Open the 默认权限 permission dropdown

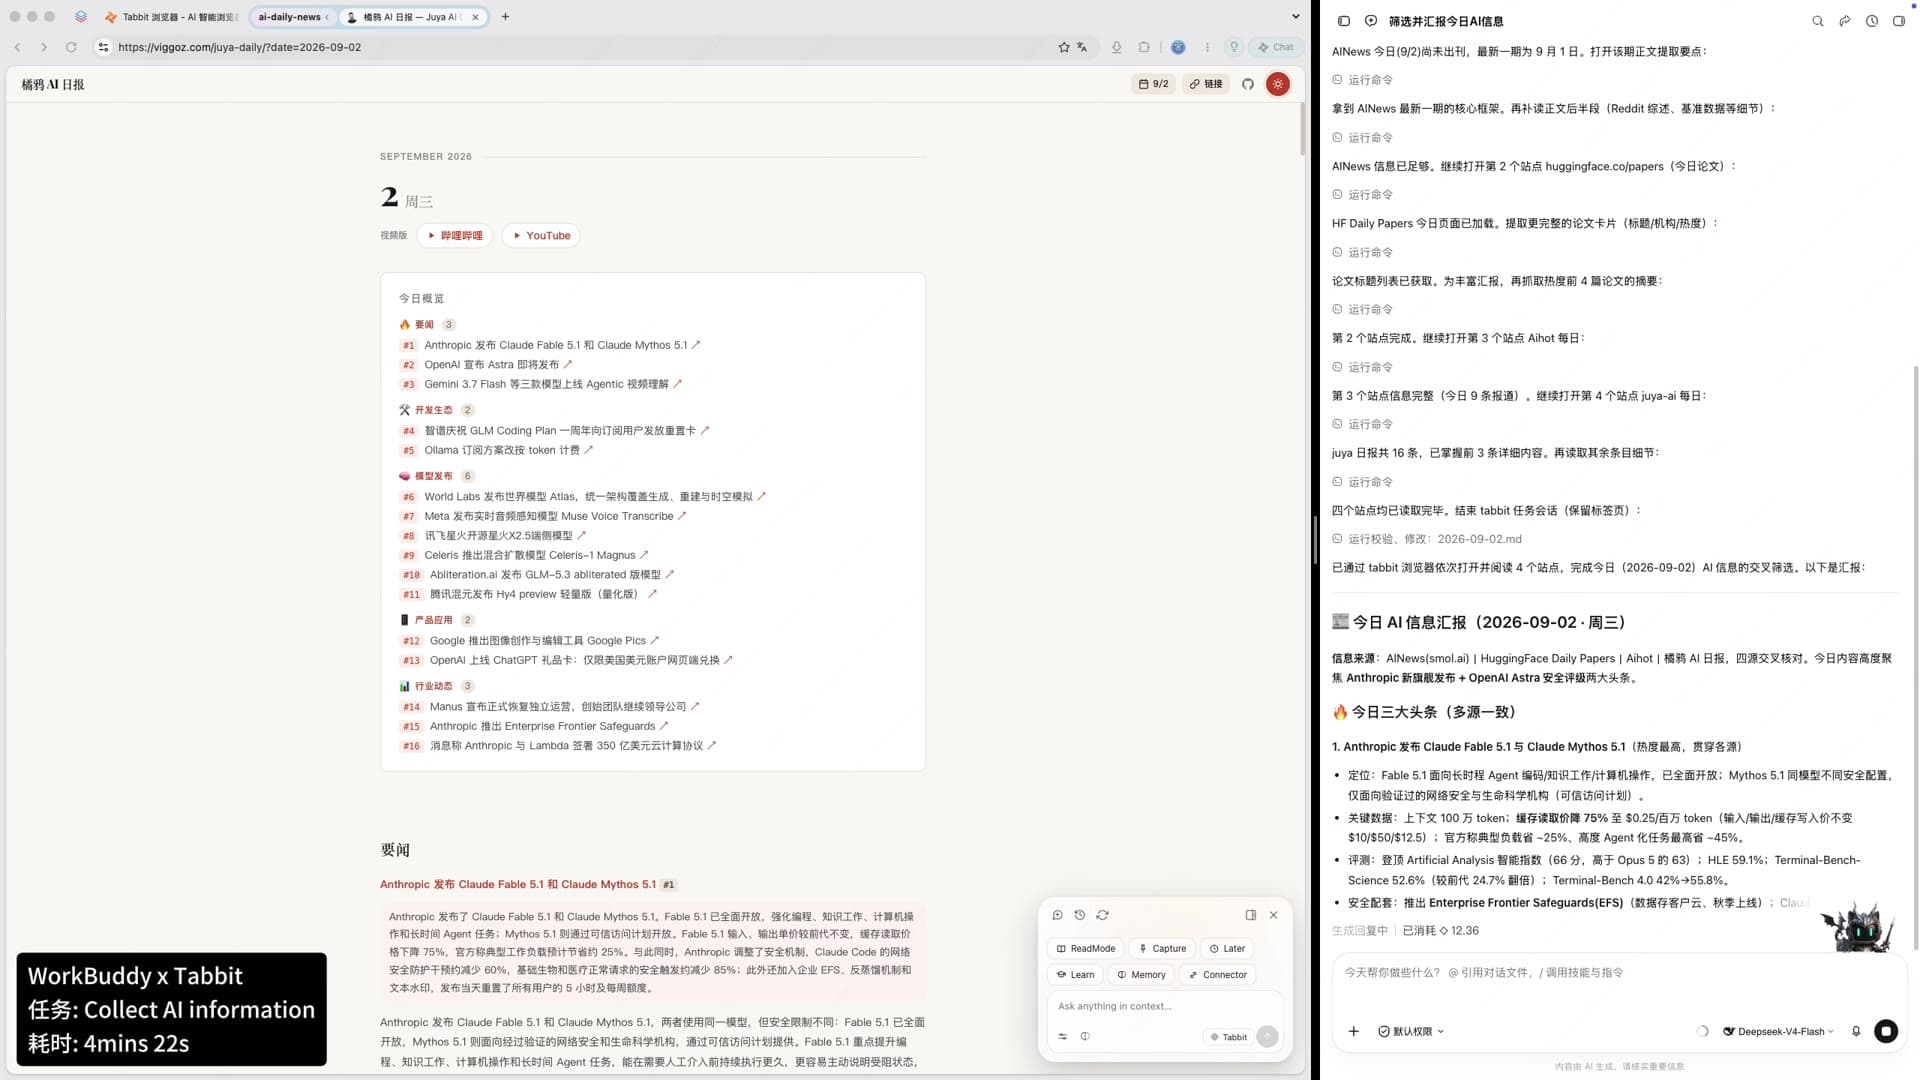click(x=1411, y=1032)
